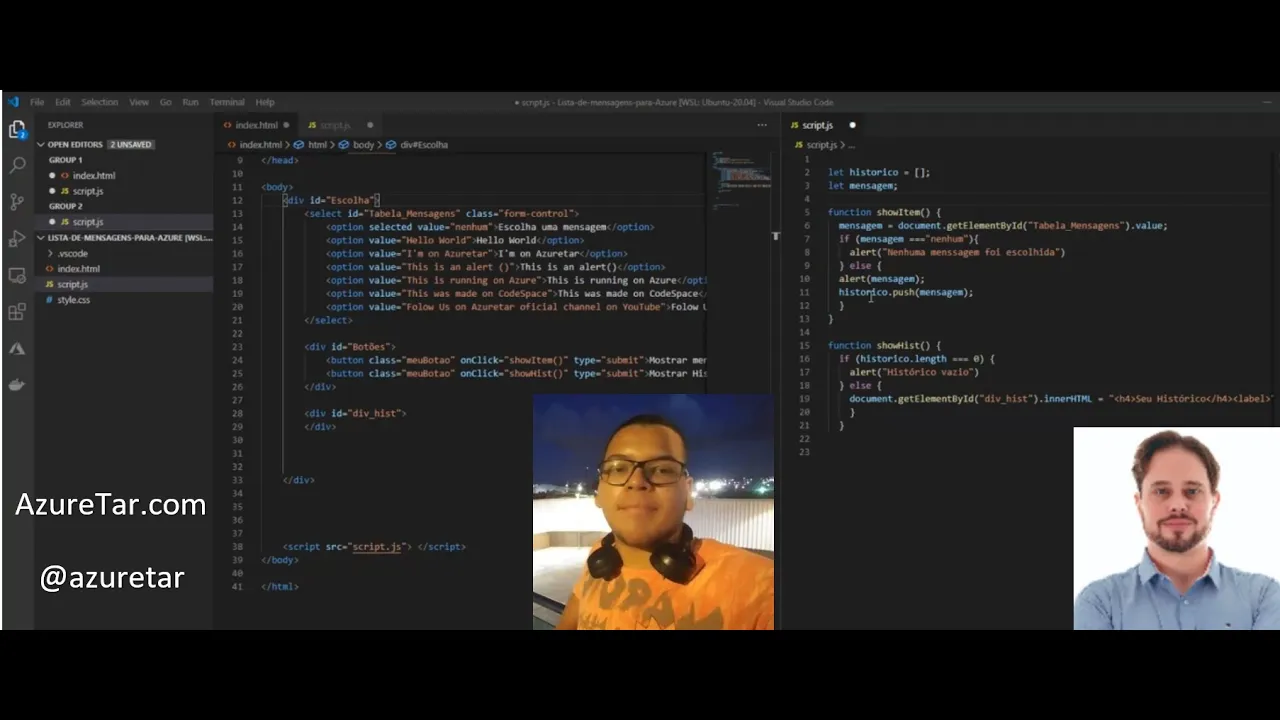Open the Docker view in the activity bar
This screenshot has height=720, width=1280.
tap(17, 385)
